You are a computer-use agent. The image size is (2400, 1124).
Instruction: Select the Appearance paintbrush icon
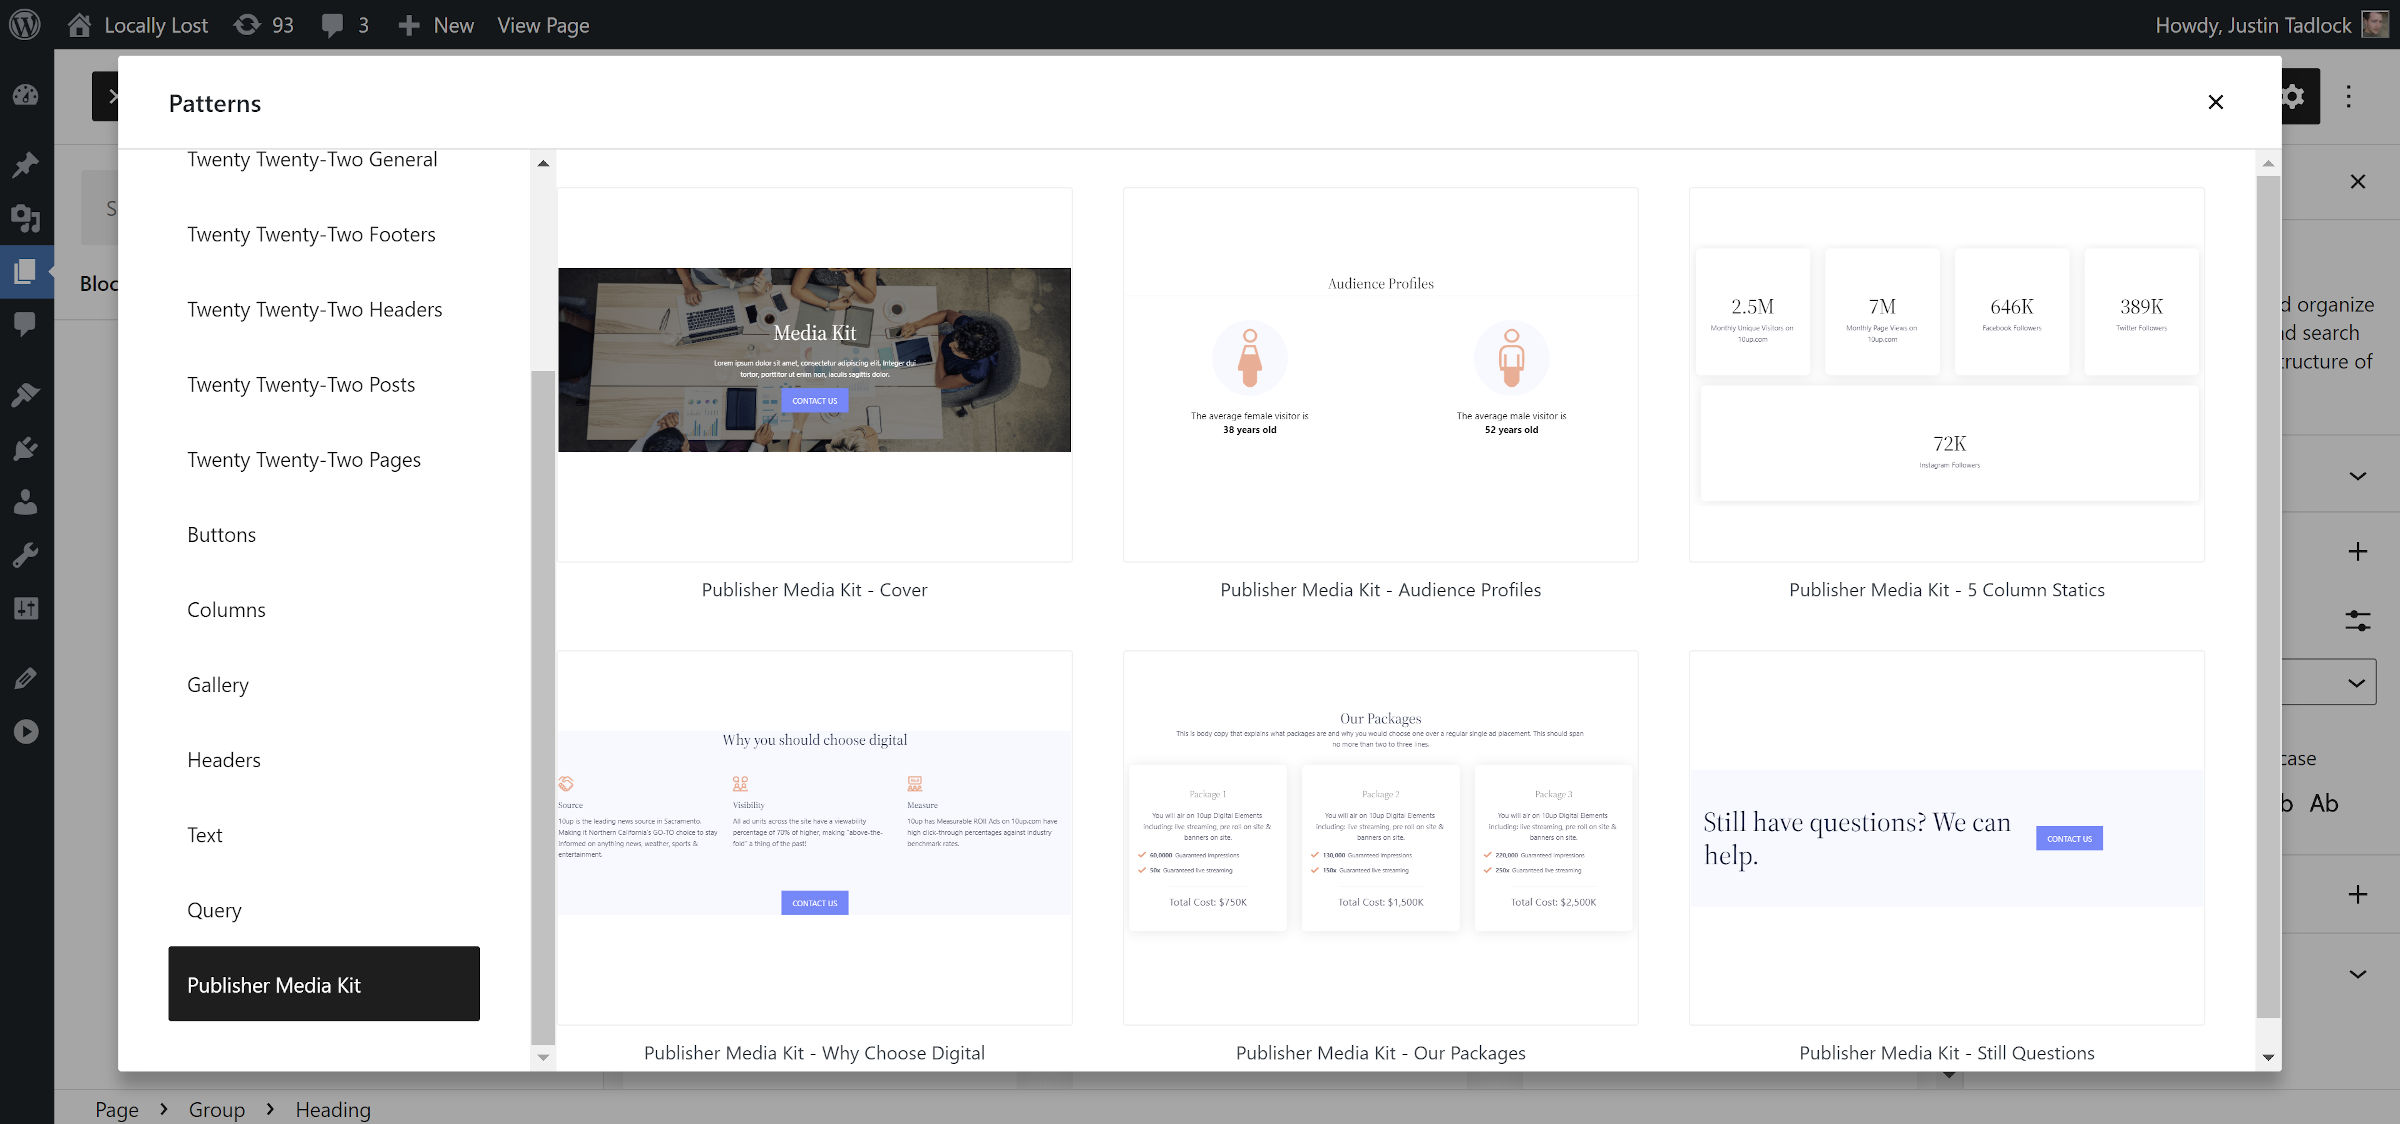tap(26, 393)
